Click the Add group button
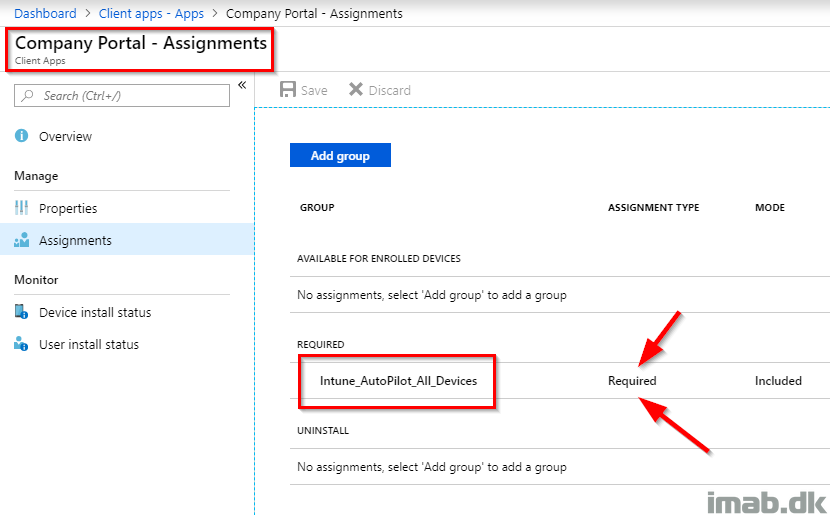This screenshot has height=515, width=830. [x=340, y=155]
